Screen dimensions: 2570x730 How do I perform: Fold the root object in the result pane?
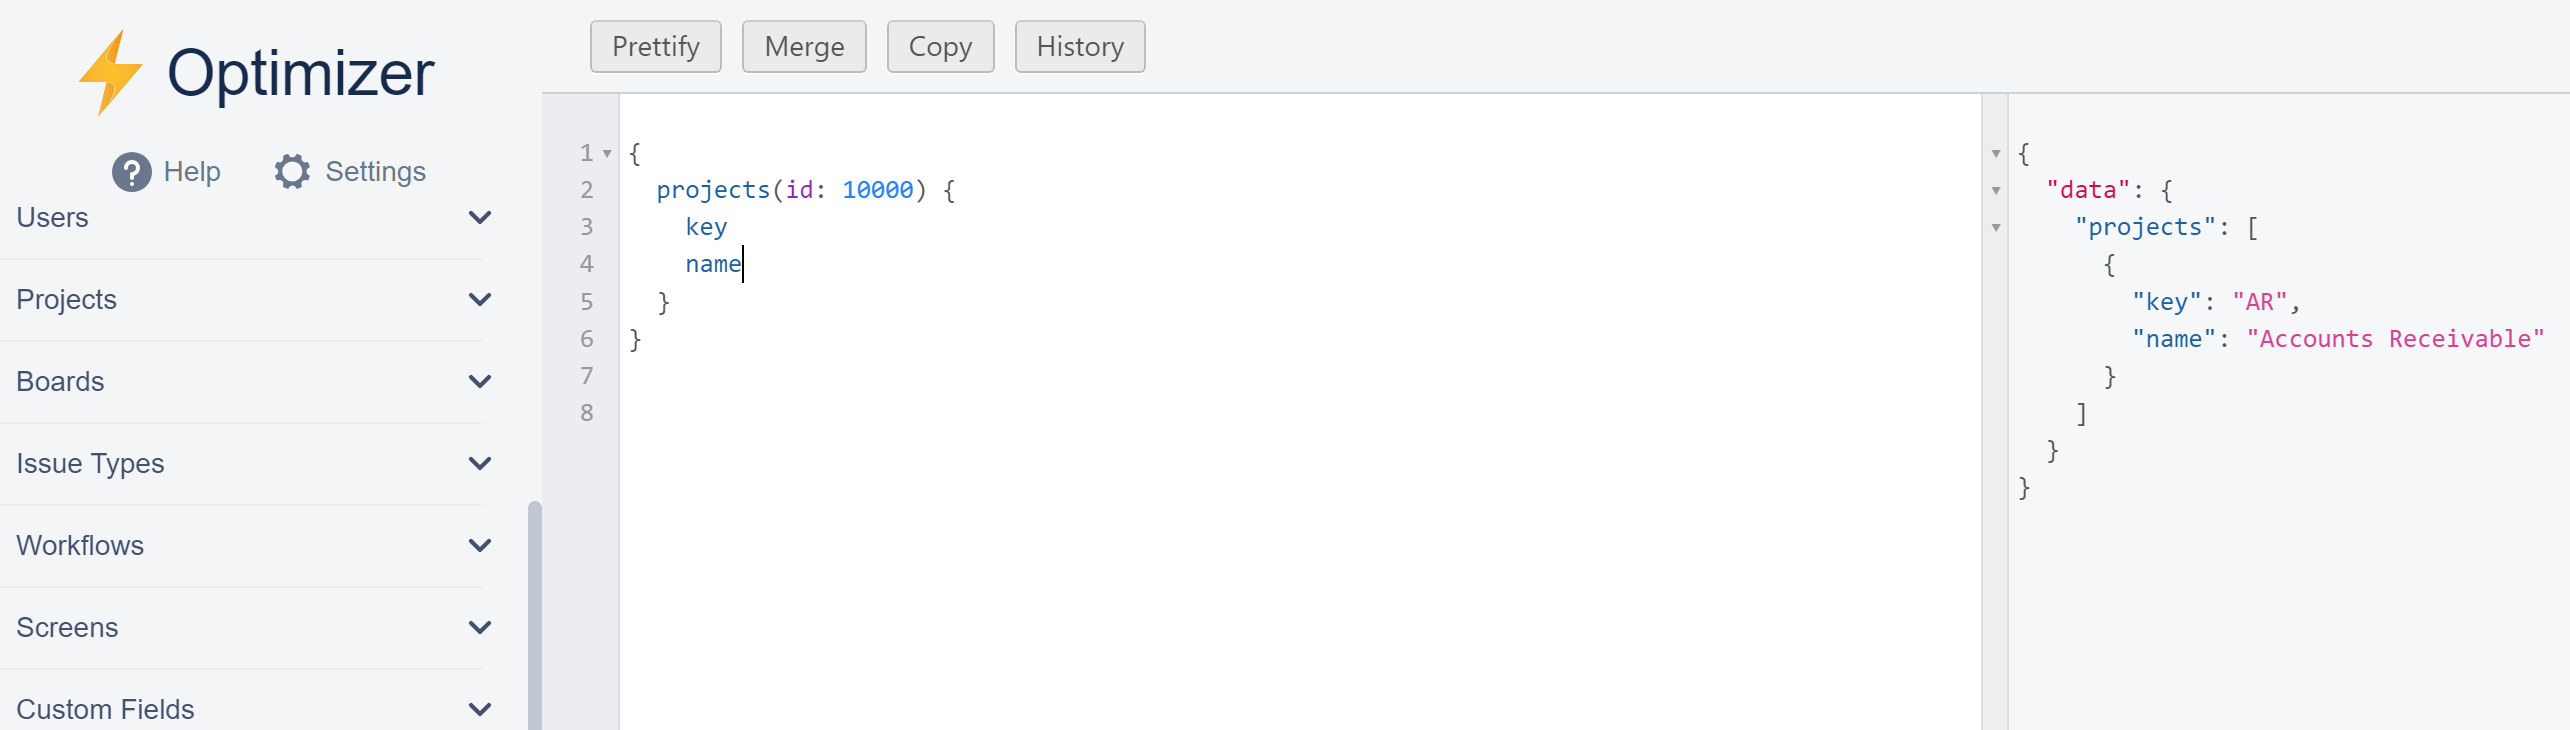(1996, 154)
